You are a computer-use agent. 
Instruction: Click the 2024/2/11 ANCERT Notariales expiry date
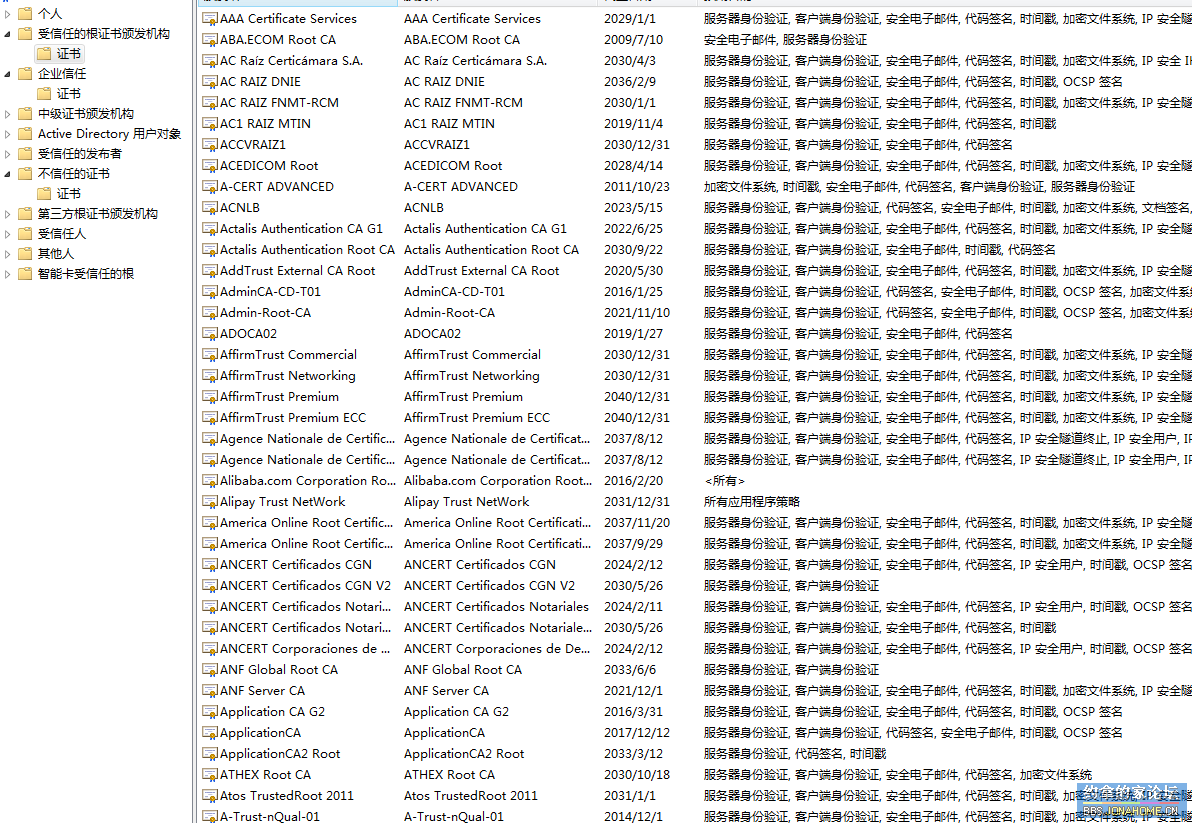point(633,607)
